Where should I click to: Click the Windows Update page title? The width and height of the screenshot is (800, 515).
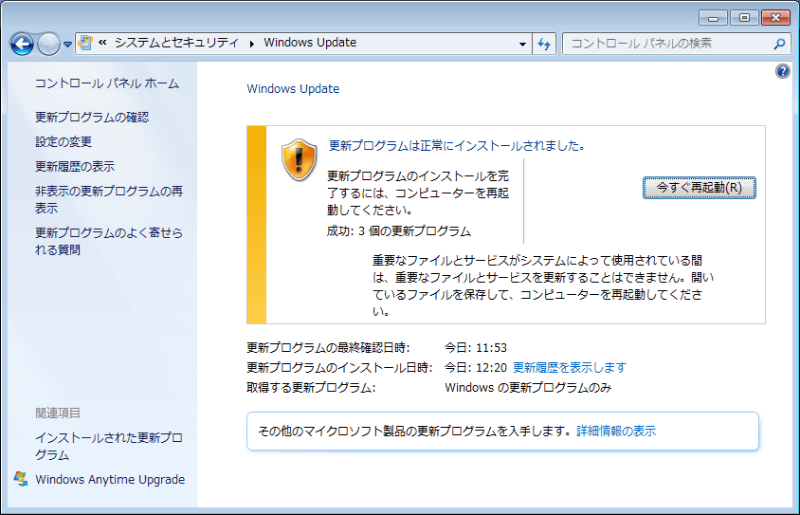point(293,89)
